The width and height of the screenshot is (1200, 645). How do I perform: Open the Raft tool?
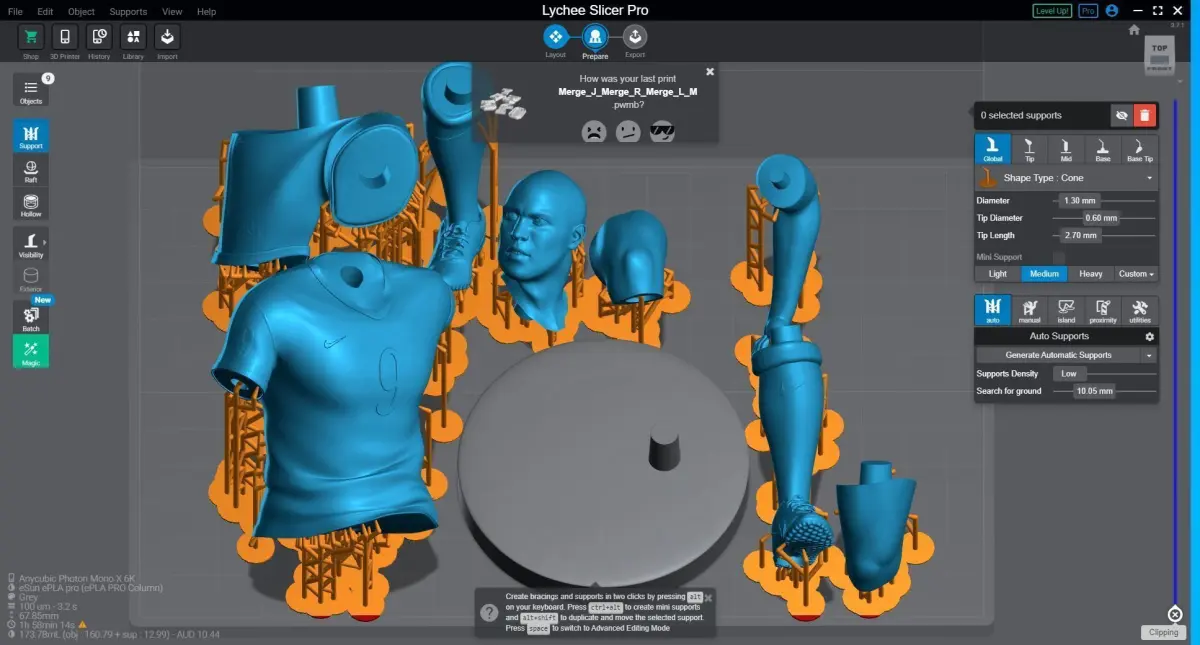point(31,171)
